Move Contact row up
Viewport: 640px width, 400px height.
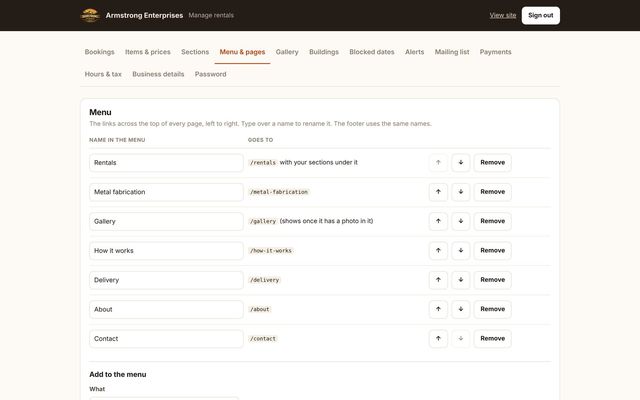pos(438,339)
